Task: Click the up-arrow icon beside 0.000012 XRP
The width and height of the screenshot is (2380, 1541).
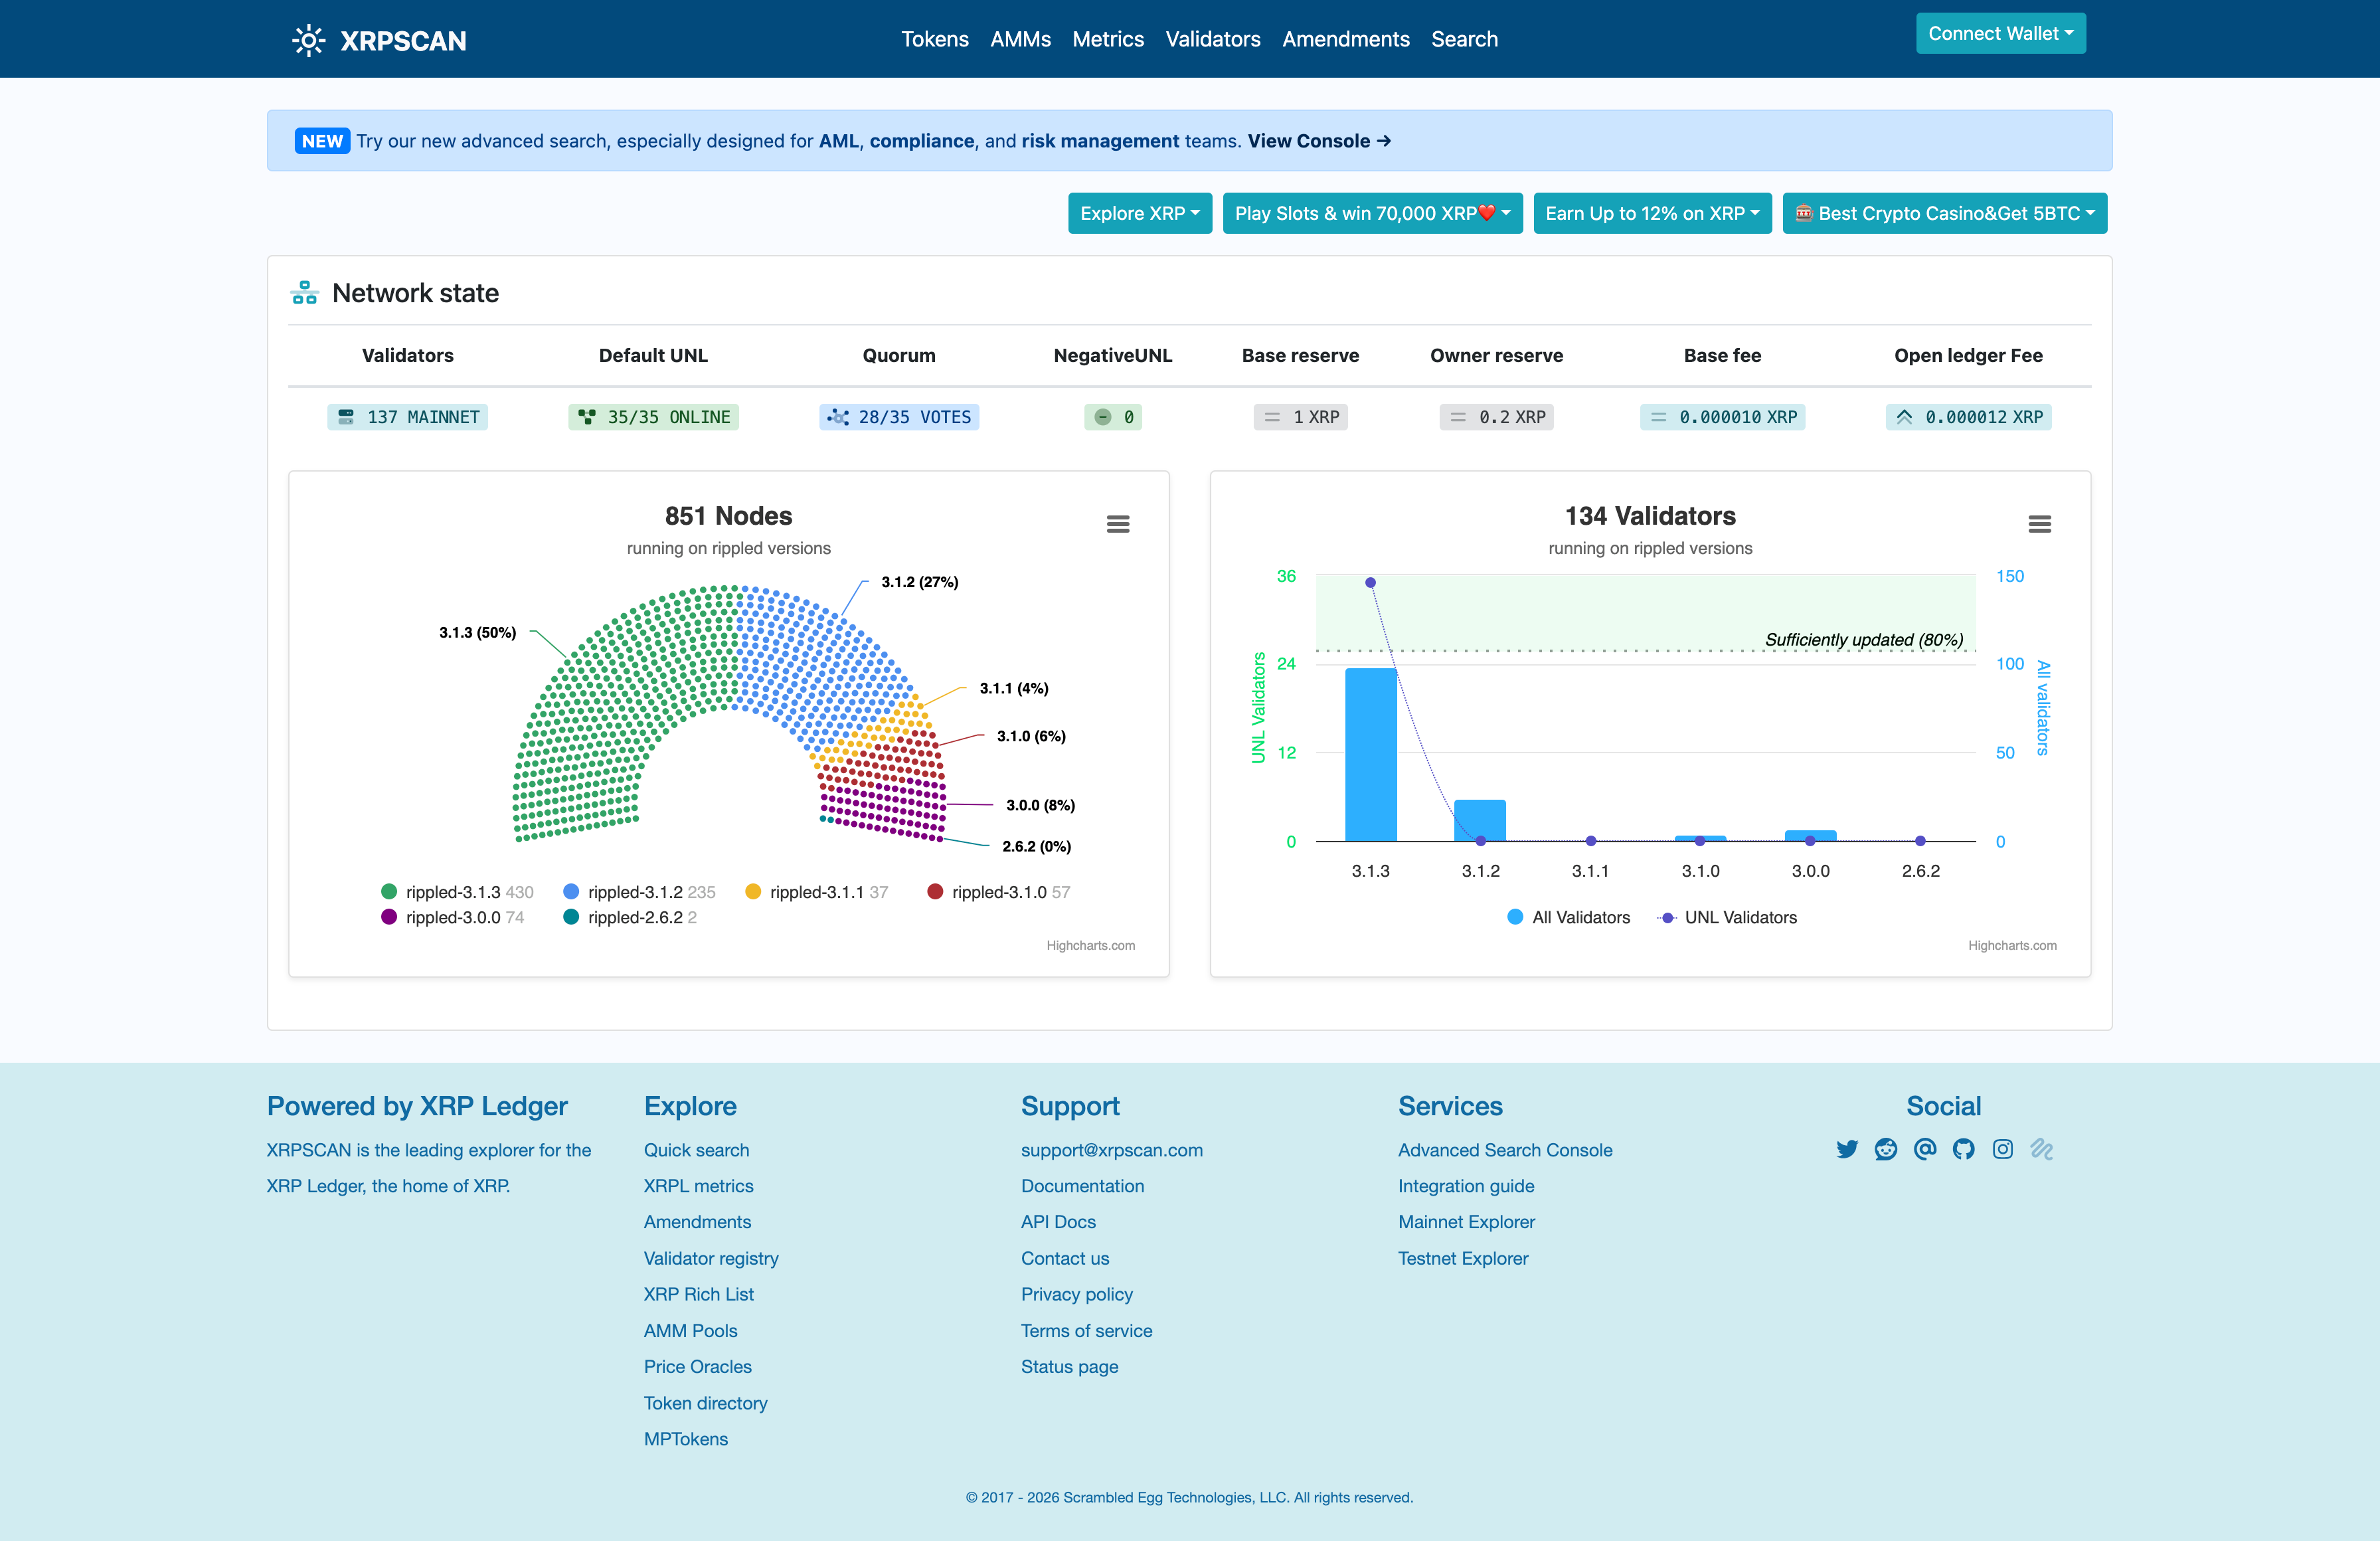Action: point(1905,417)
